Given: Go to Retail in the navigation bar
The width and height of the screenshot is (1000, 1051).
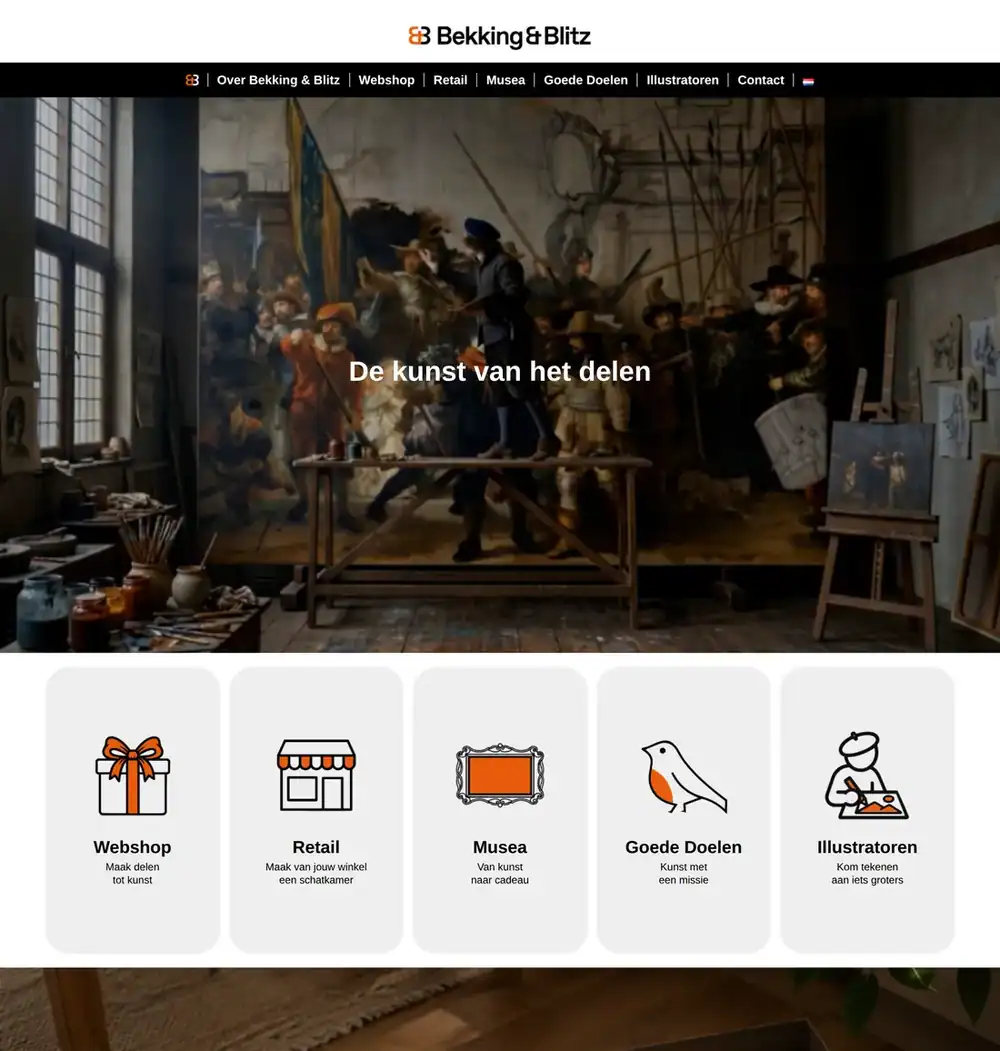Looking at the screenshot, I should (x=450, y=80).
